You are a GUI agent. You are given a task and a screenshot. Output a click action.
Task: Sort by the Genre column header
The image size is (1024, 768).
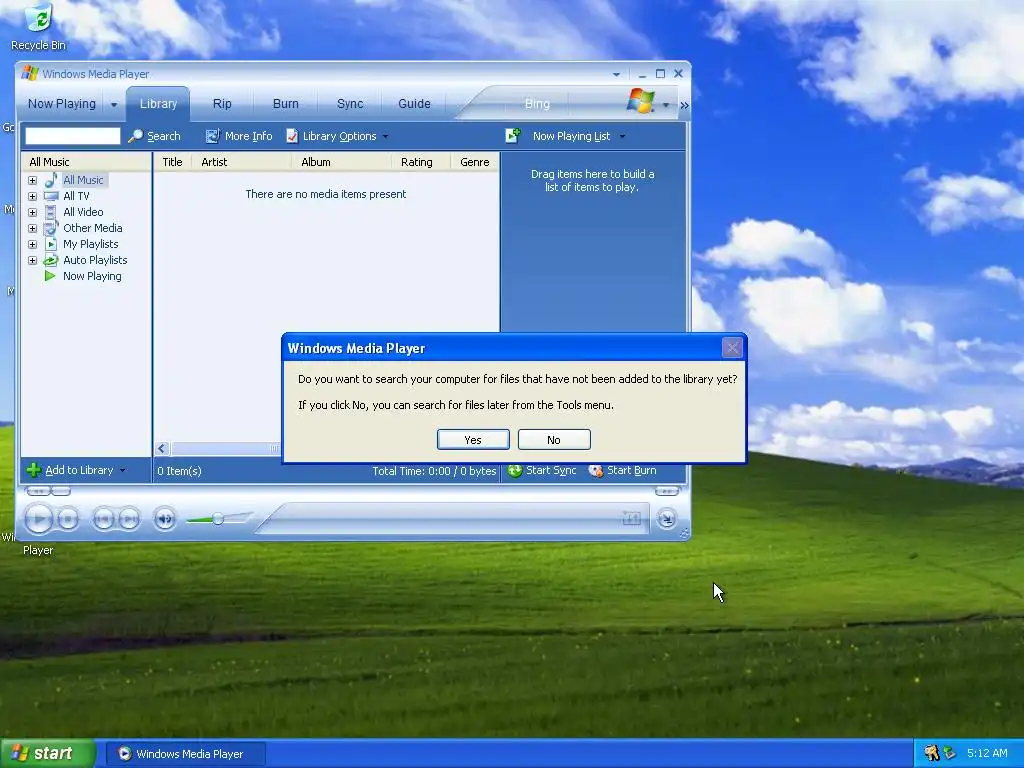click(475, 162)
